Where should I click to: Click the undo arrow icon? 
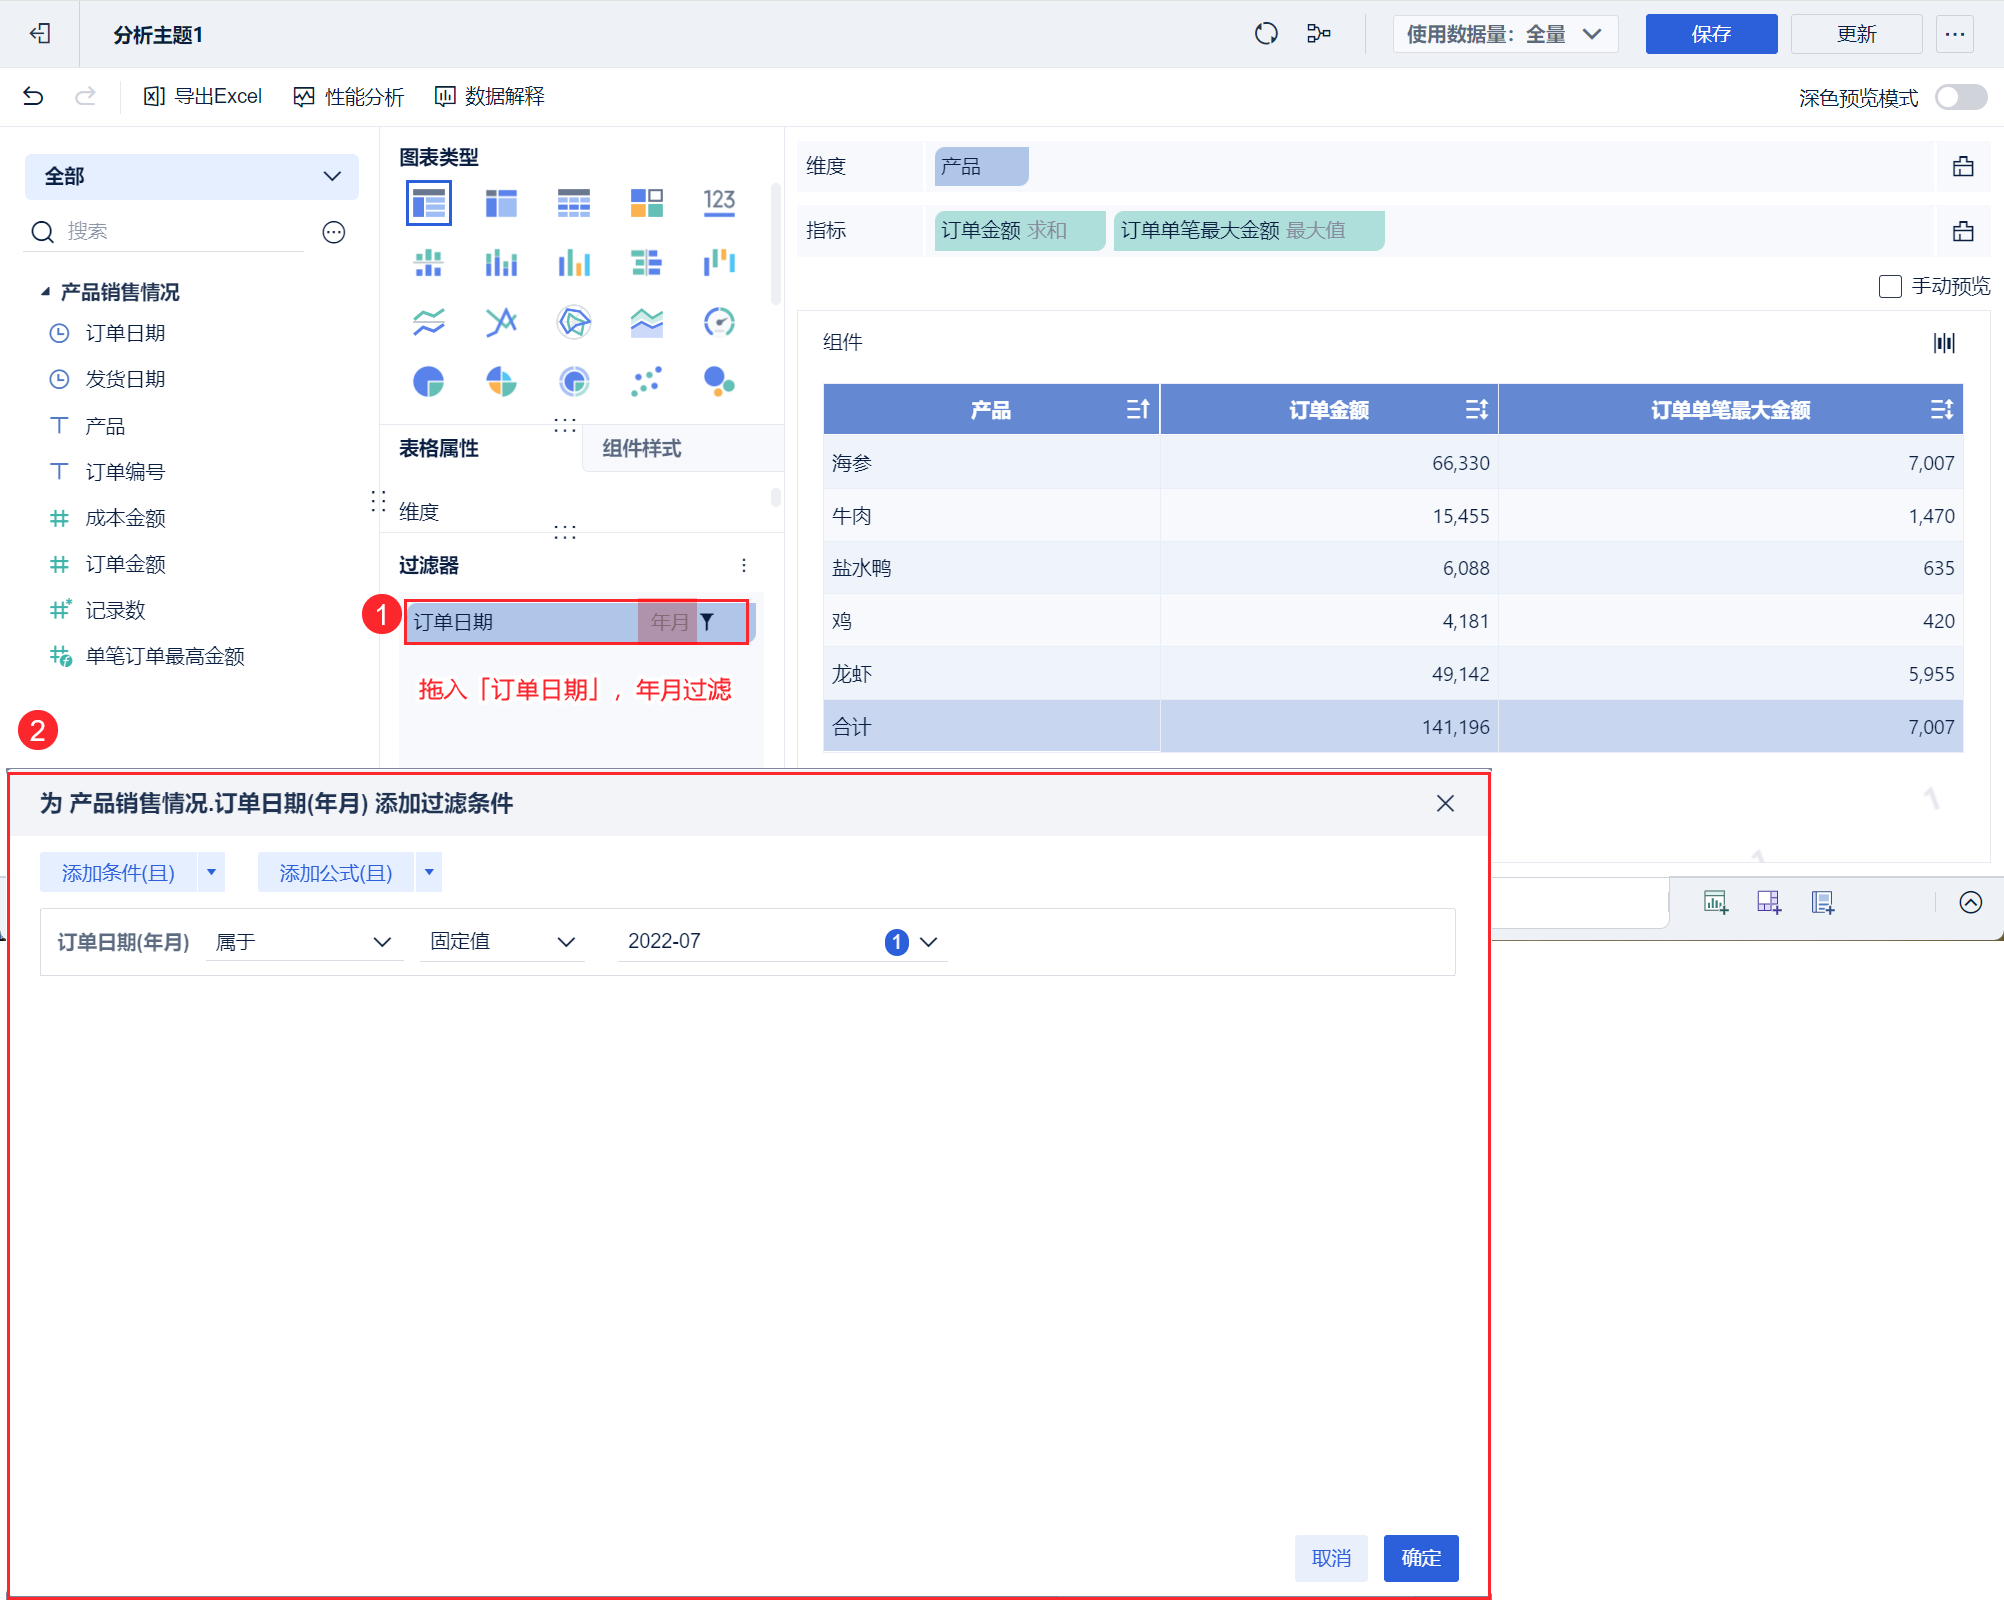click(33, 96)
